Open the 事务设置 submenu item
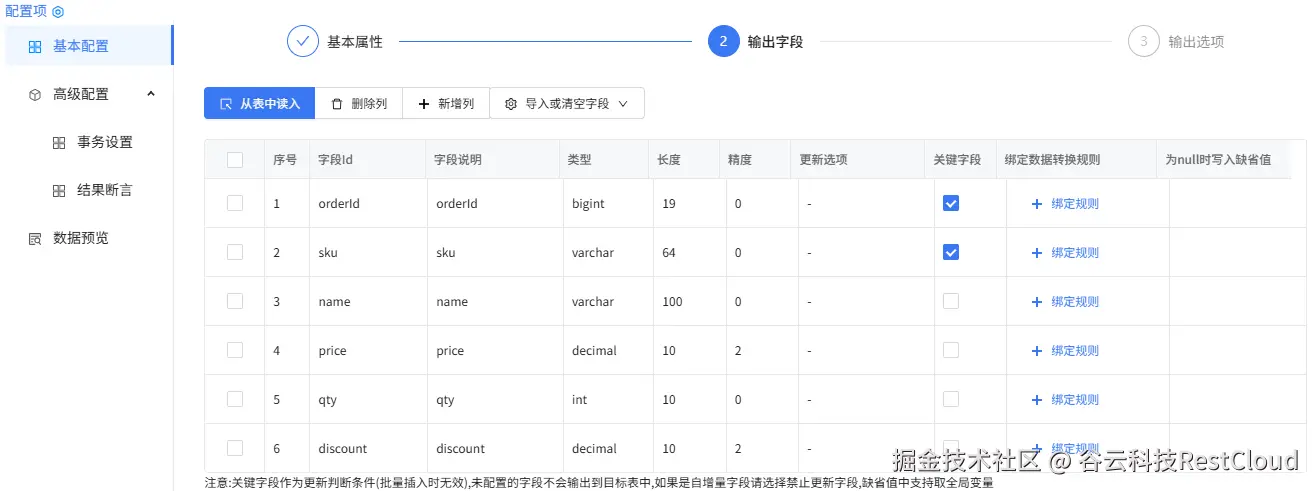Image resolution: width=1316 pixels, height=491 pixels. pyautogui.click(x=88, y=142)
